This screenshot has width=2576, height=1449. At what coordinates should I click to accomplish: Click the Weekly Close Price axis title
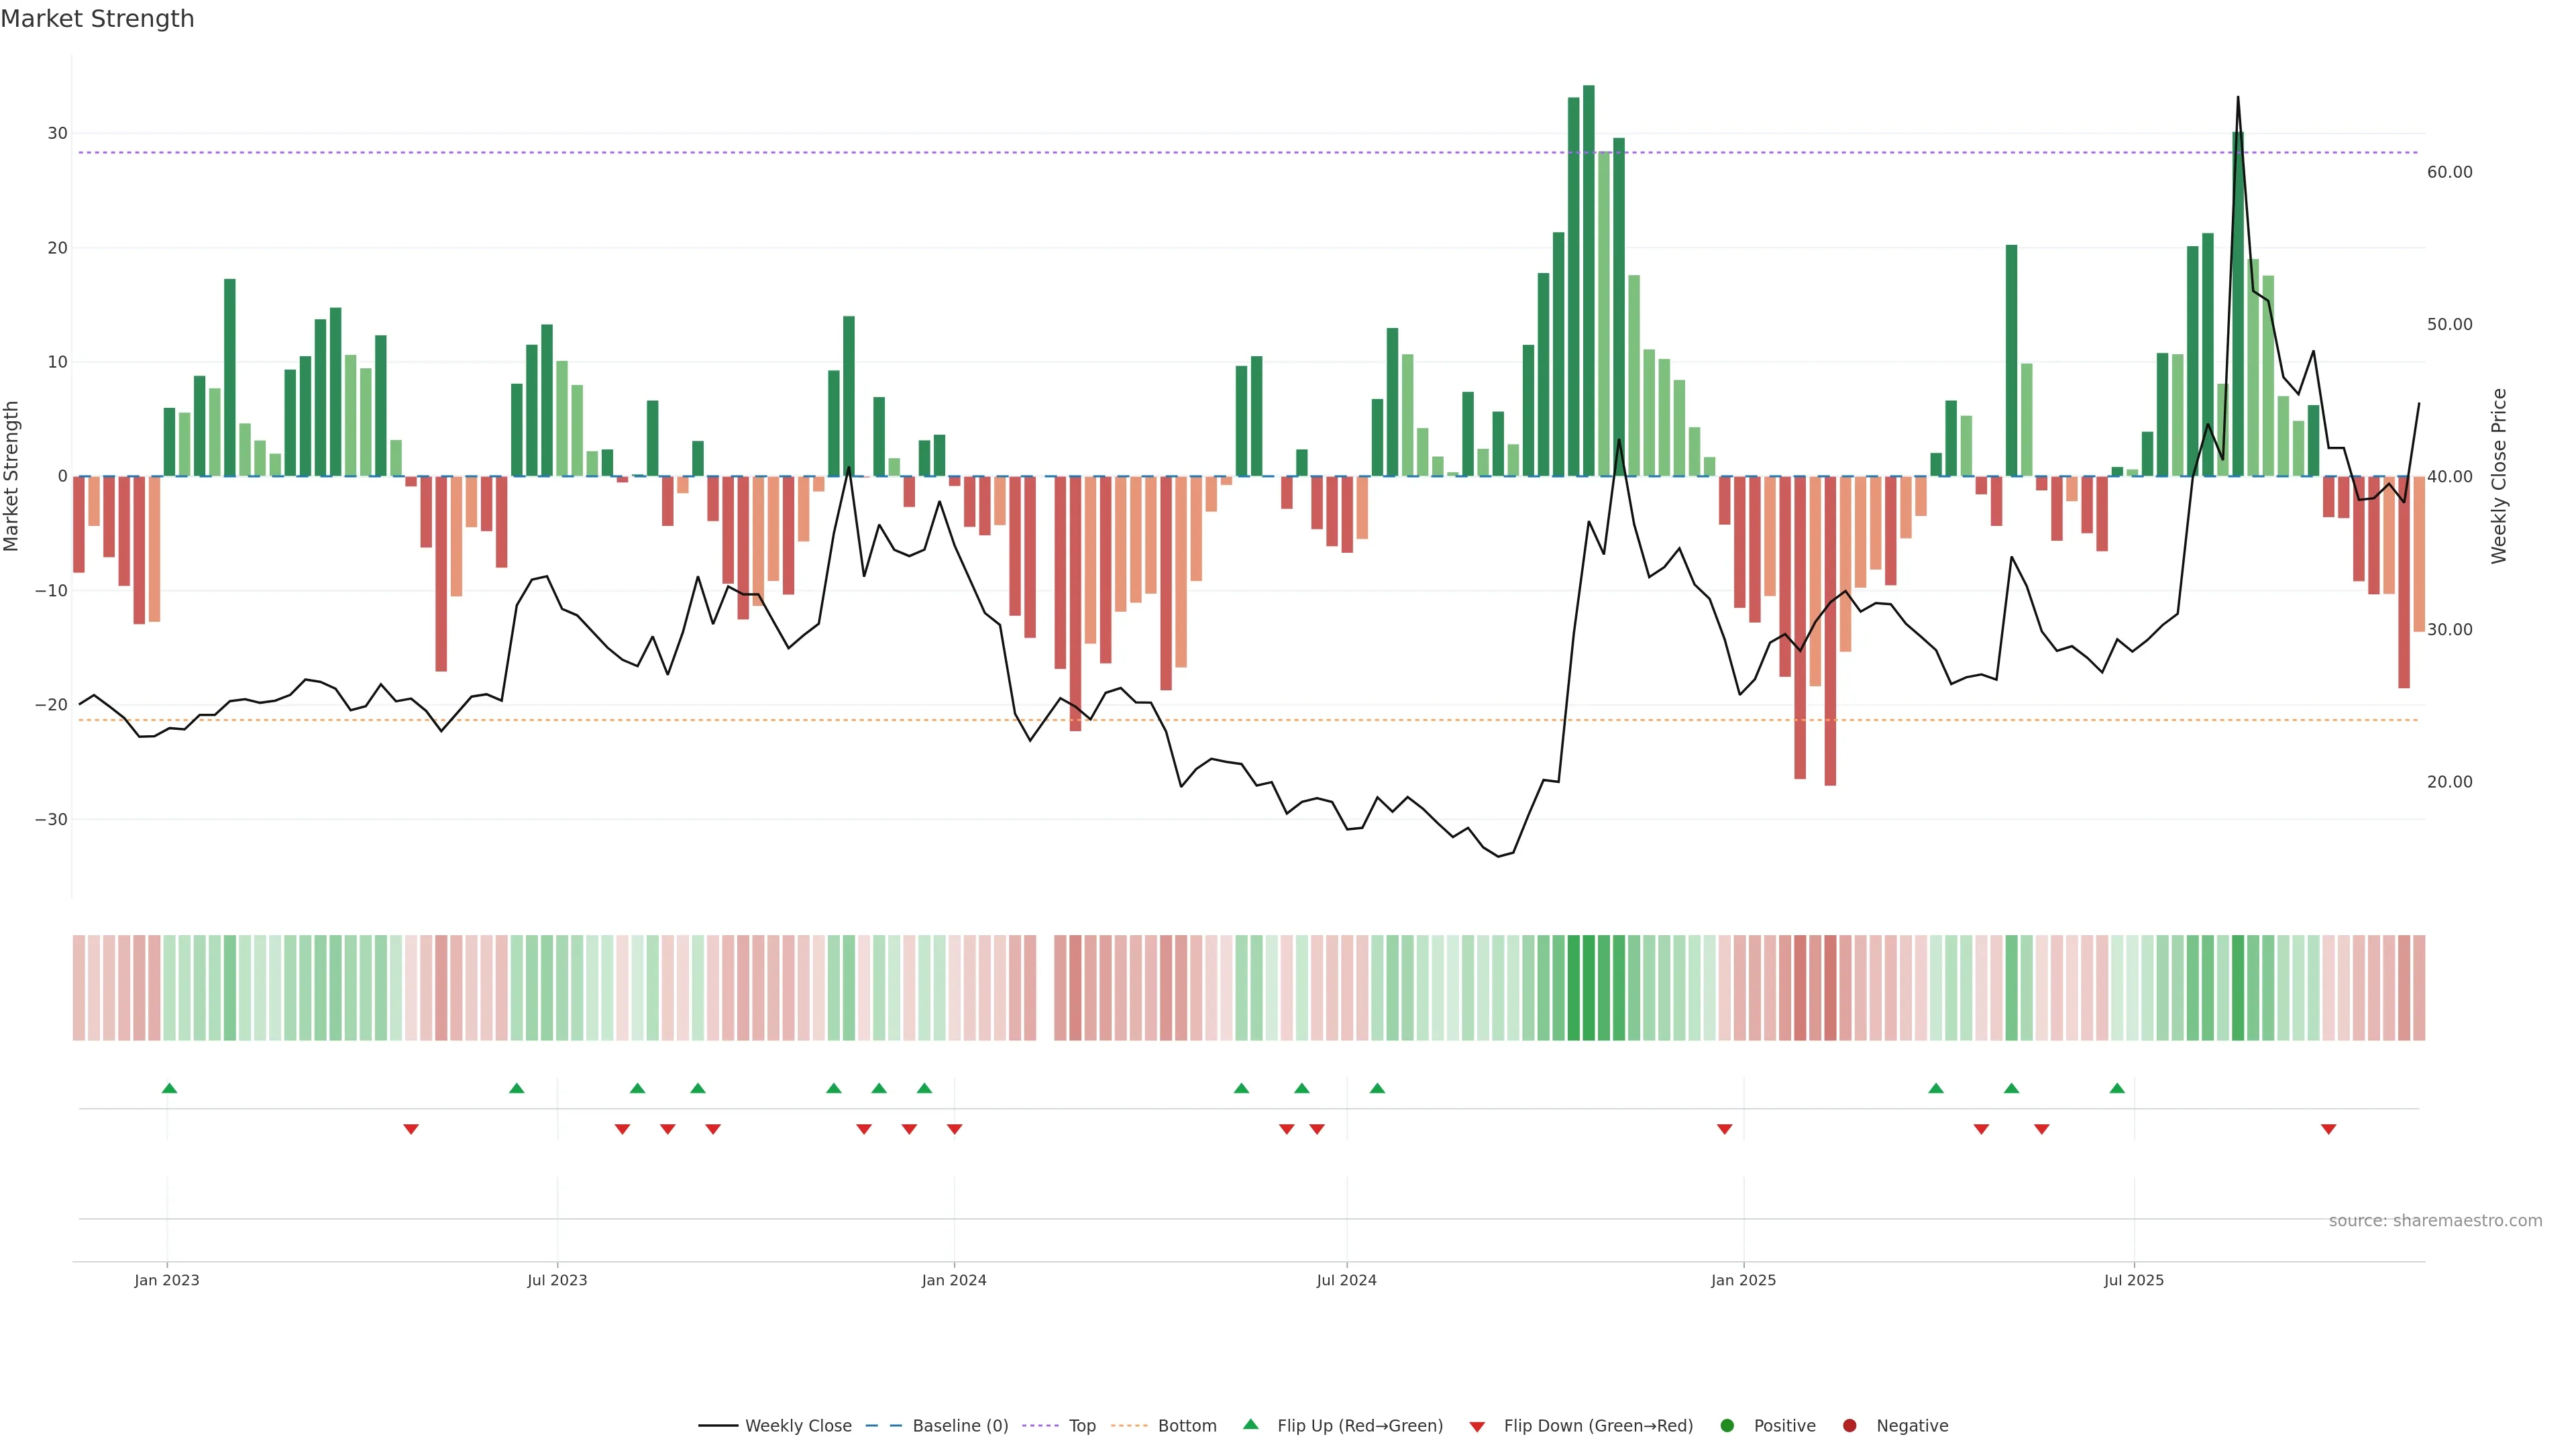[x=2499, y=476]
